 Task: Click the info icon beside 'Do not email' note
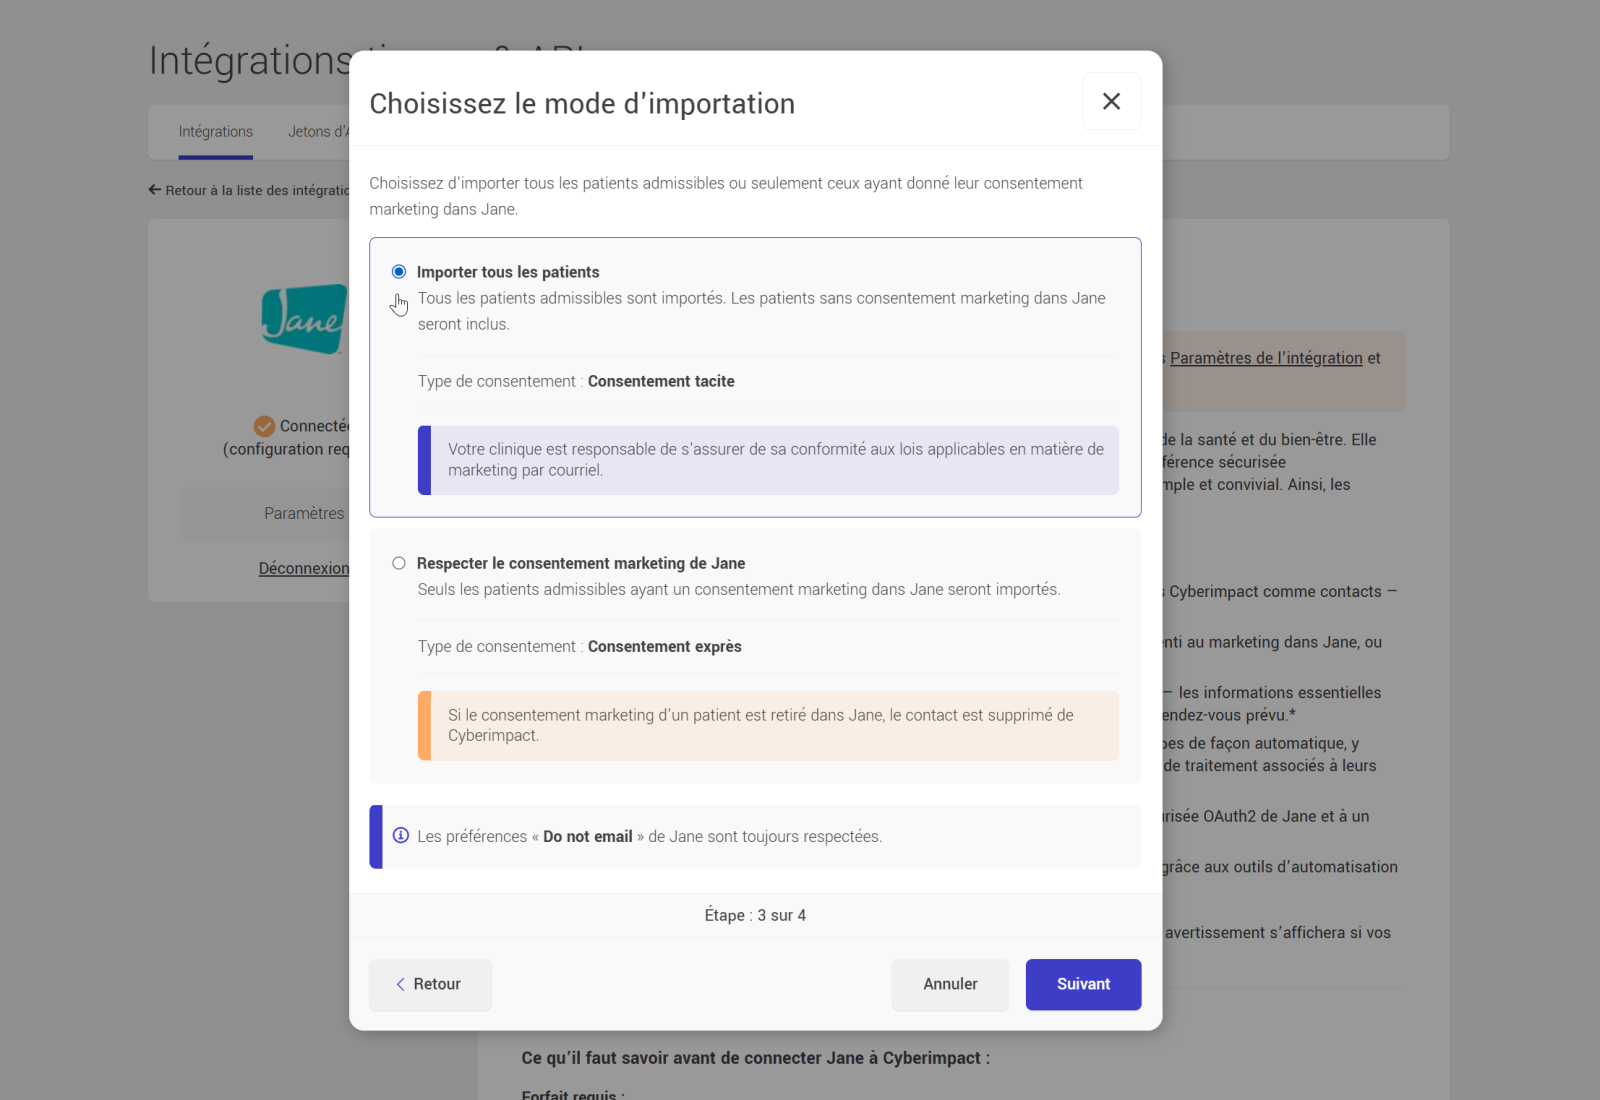(x=401, y=835)
